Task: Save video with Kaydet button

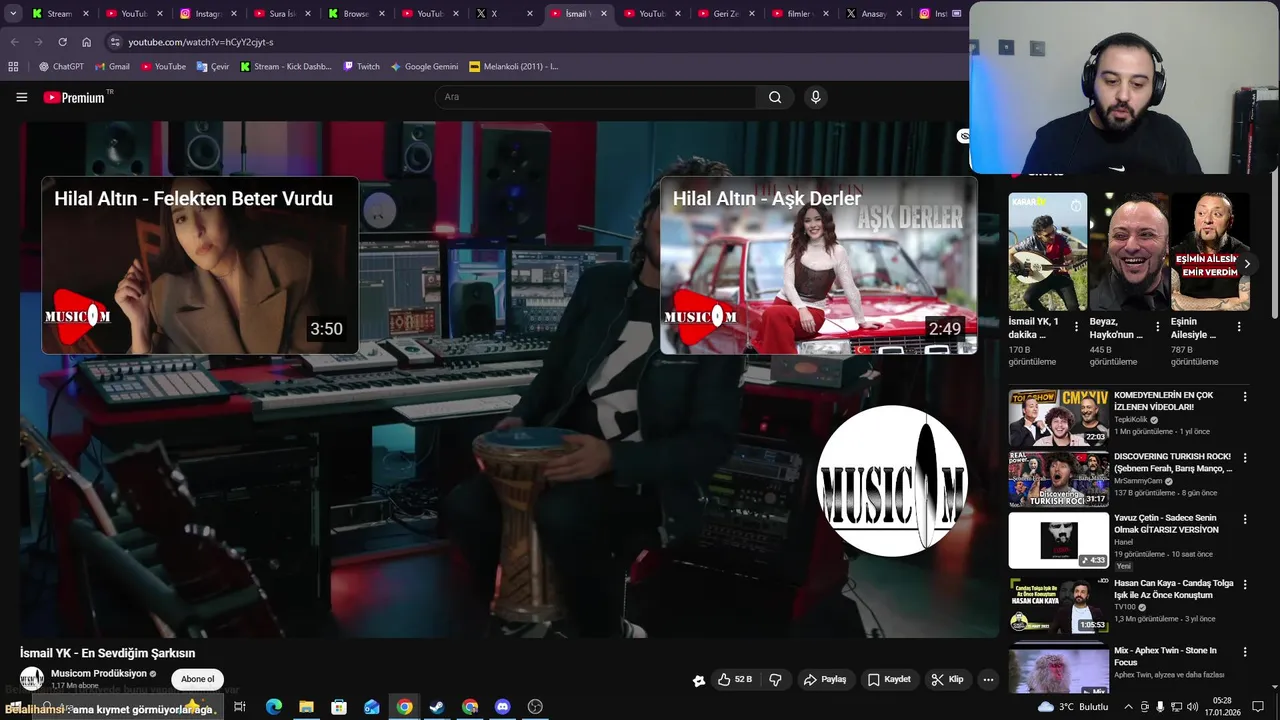Action: coord(889,680)
